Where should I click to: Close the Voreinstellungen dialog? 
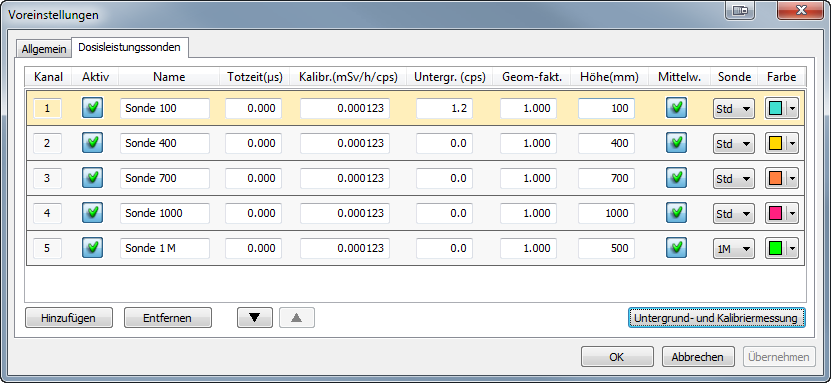point(800,11)
